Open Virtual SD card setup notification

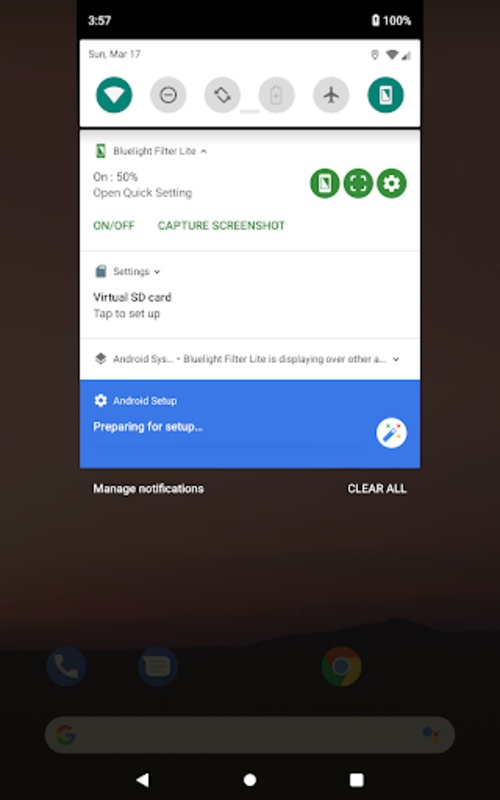[x=250, y=305]
